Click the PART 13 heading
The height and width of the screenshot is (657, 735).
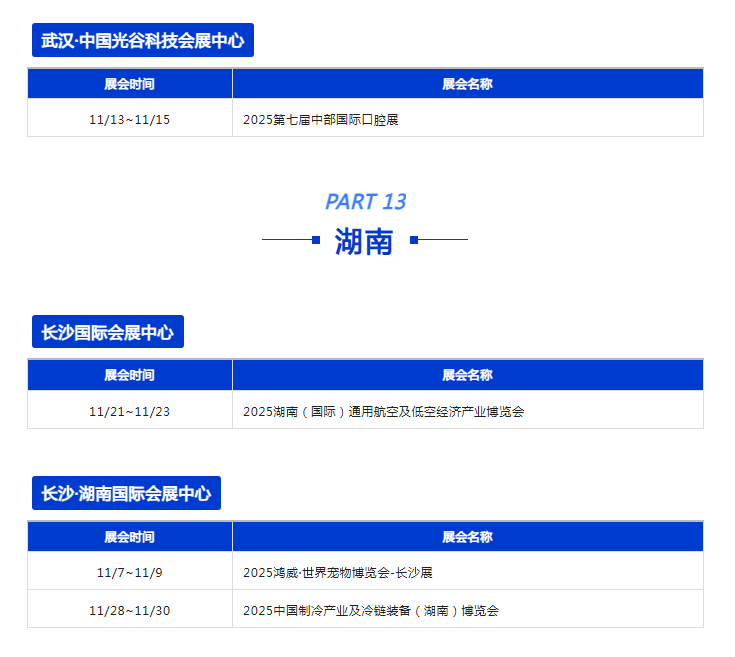[x=366, y=202]
